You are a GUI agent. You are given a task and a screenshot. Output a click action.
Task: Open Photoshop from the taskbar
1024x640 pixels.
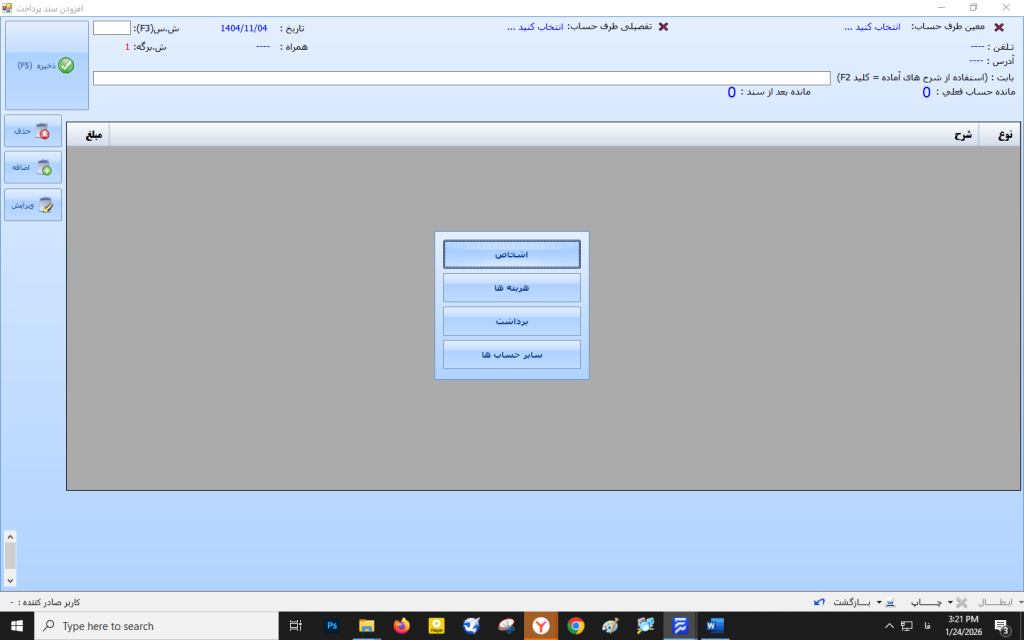[332, 626]
